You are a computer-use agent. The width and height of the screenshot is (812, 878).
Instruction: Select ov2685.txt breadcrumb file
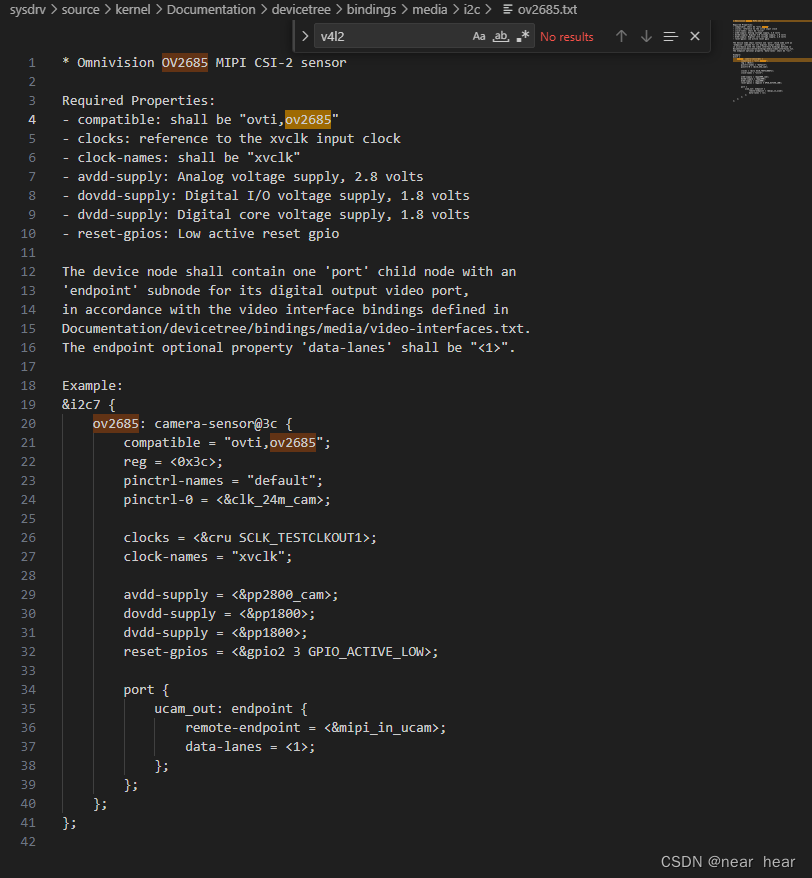click(x=547, y=10)
